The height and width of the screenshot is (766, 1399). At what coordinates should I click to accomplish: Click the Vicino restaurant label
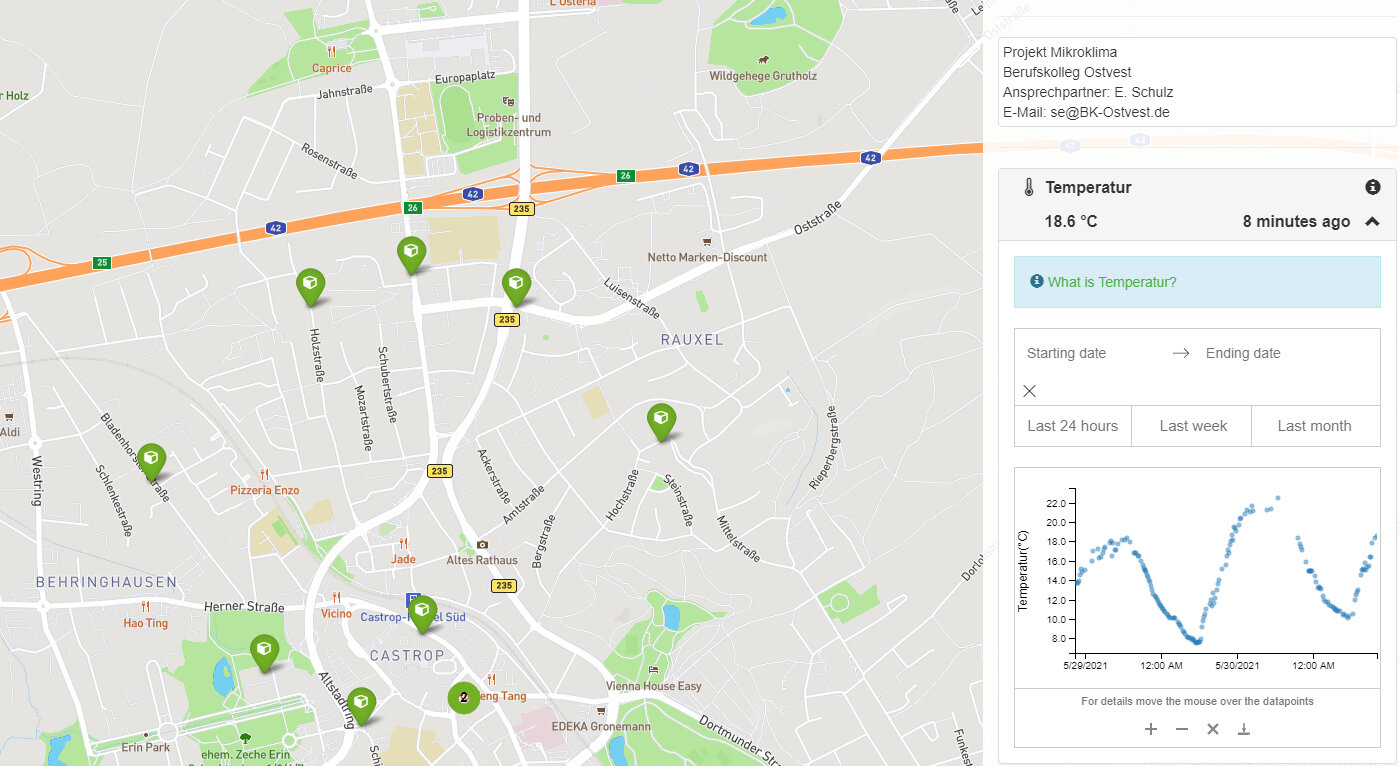336,613
